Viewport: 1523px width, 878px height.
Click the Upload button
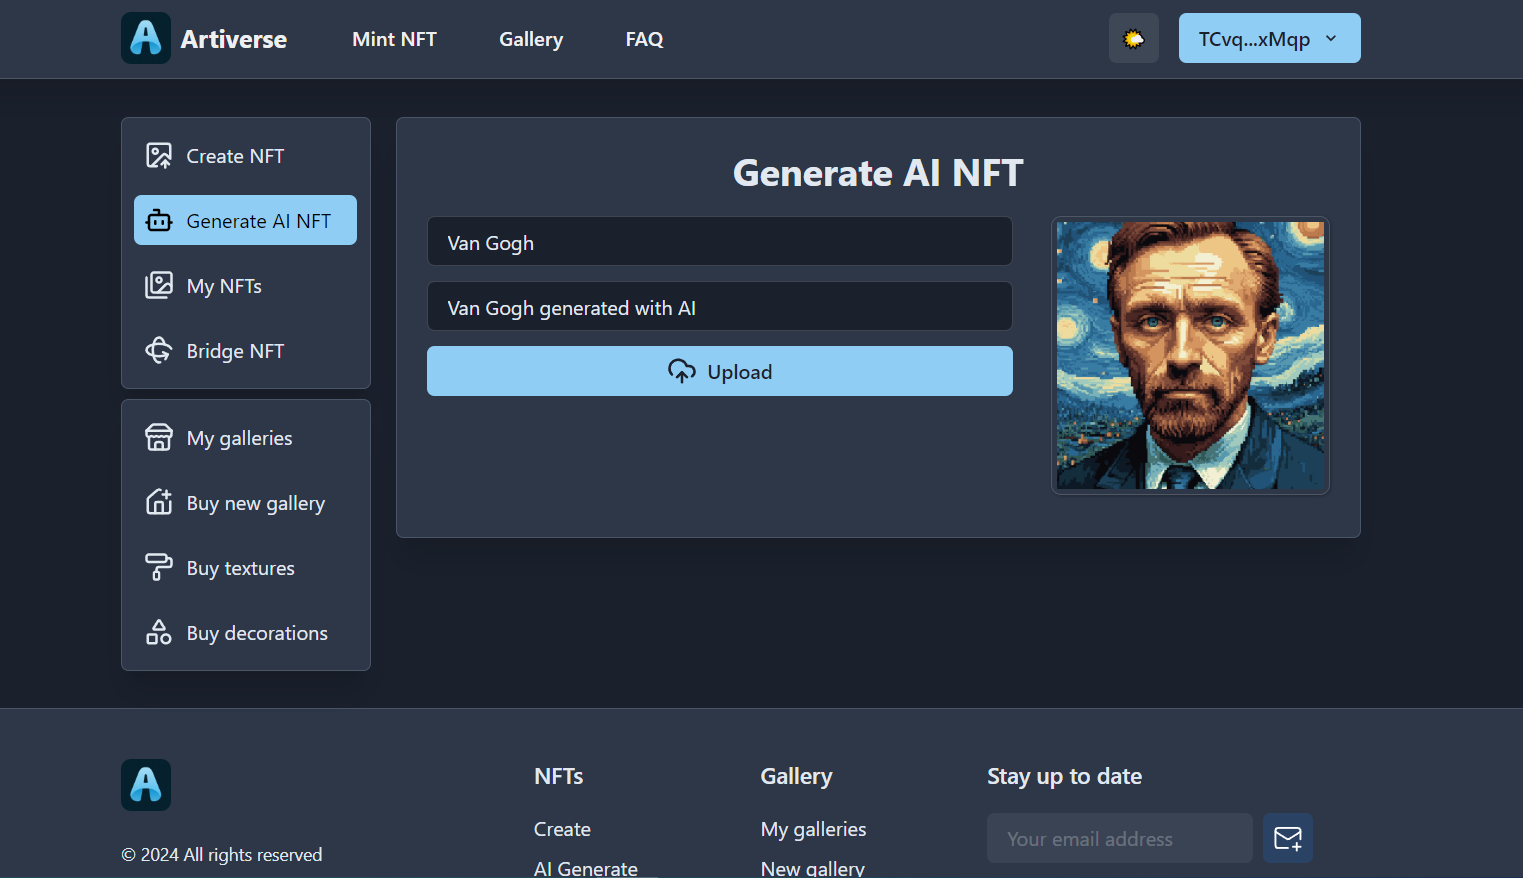(x=720, y=371)
